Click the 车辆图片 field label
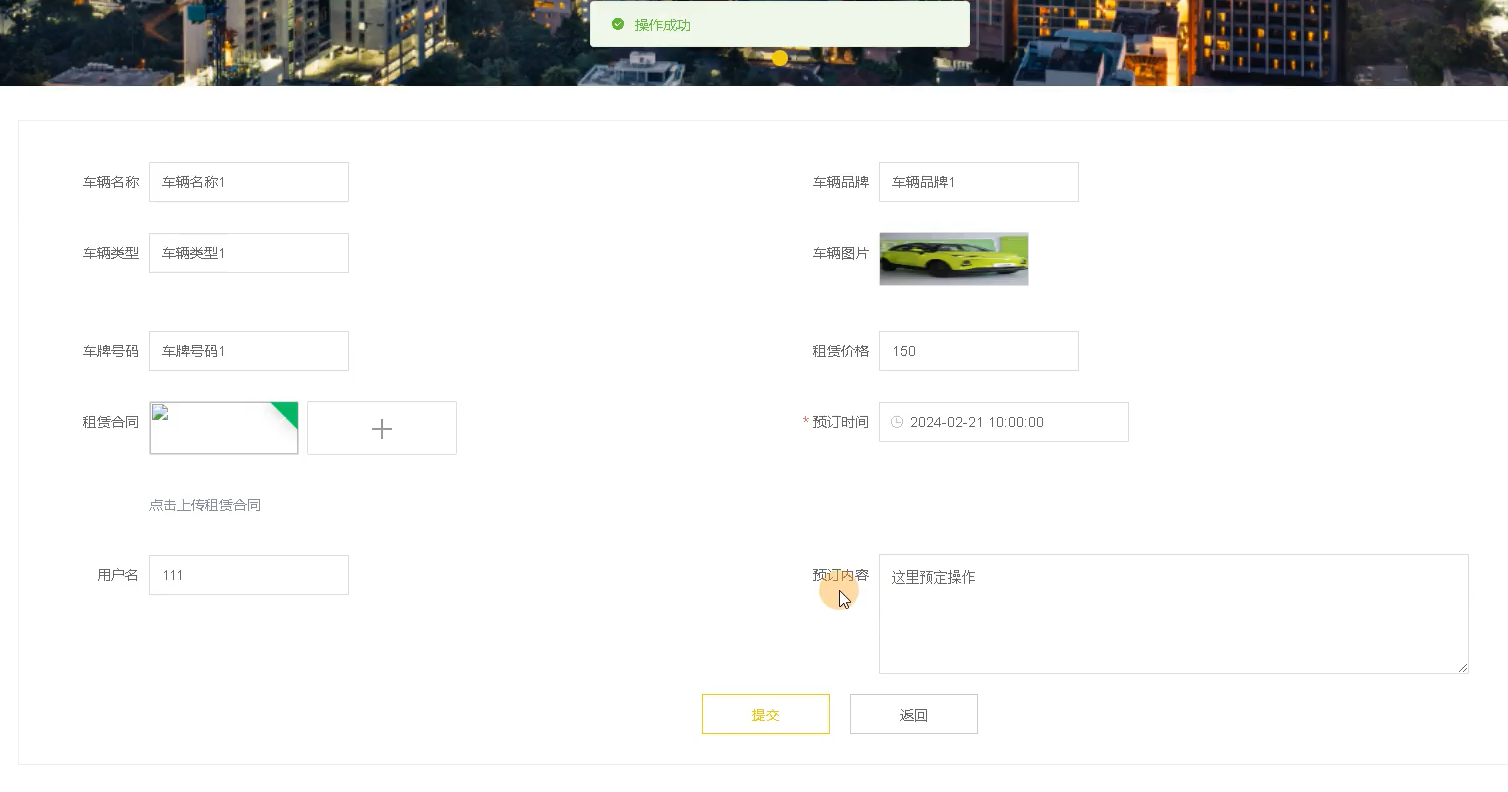 841,253
